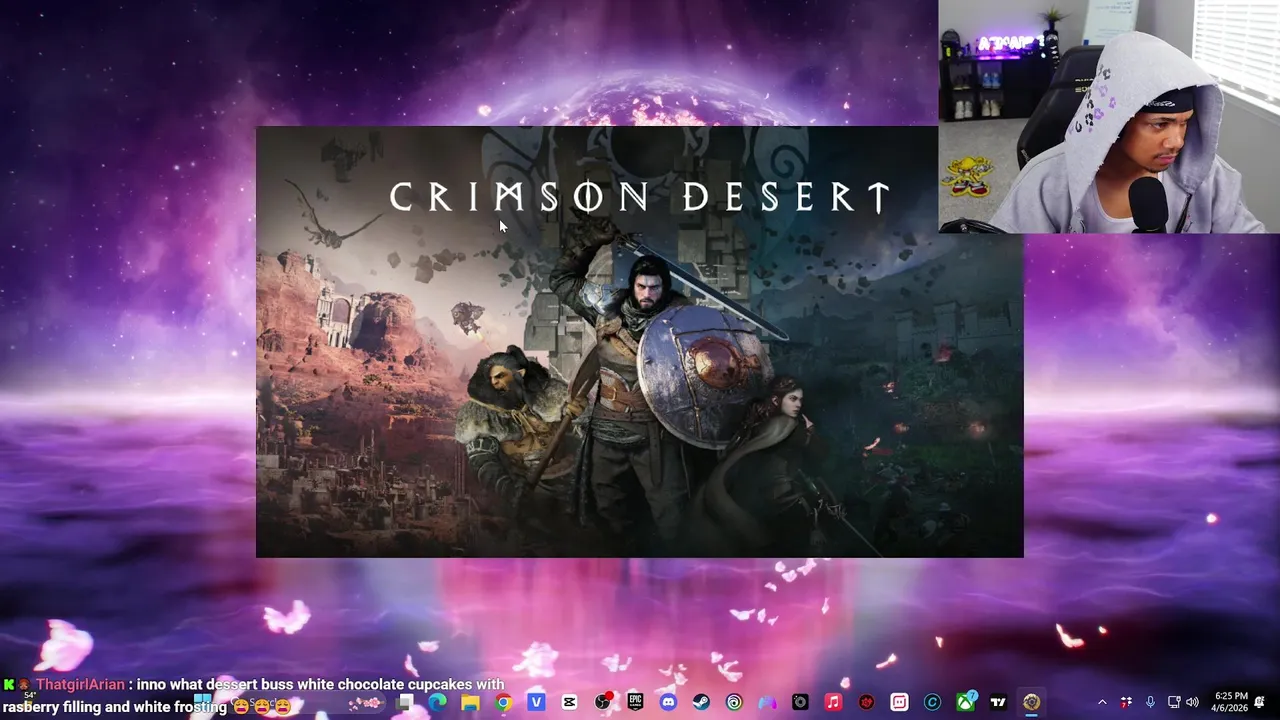Open Microsoft Edge from the taskbar
The width and height of the screenshot is (1280, 720).
[x=437, y=703]
